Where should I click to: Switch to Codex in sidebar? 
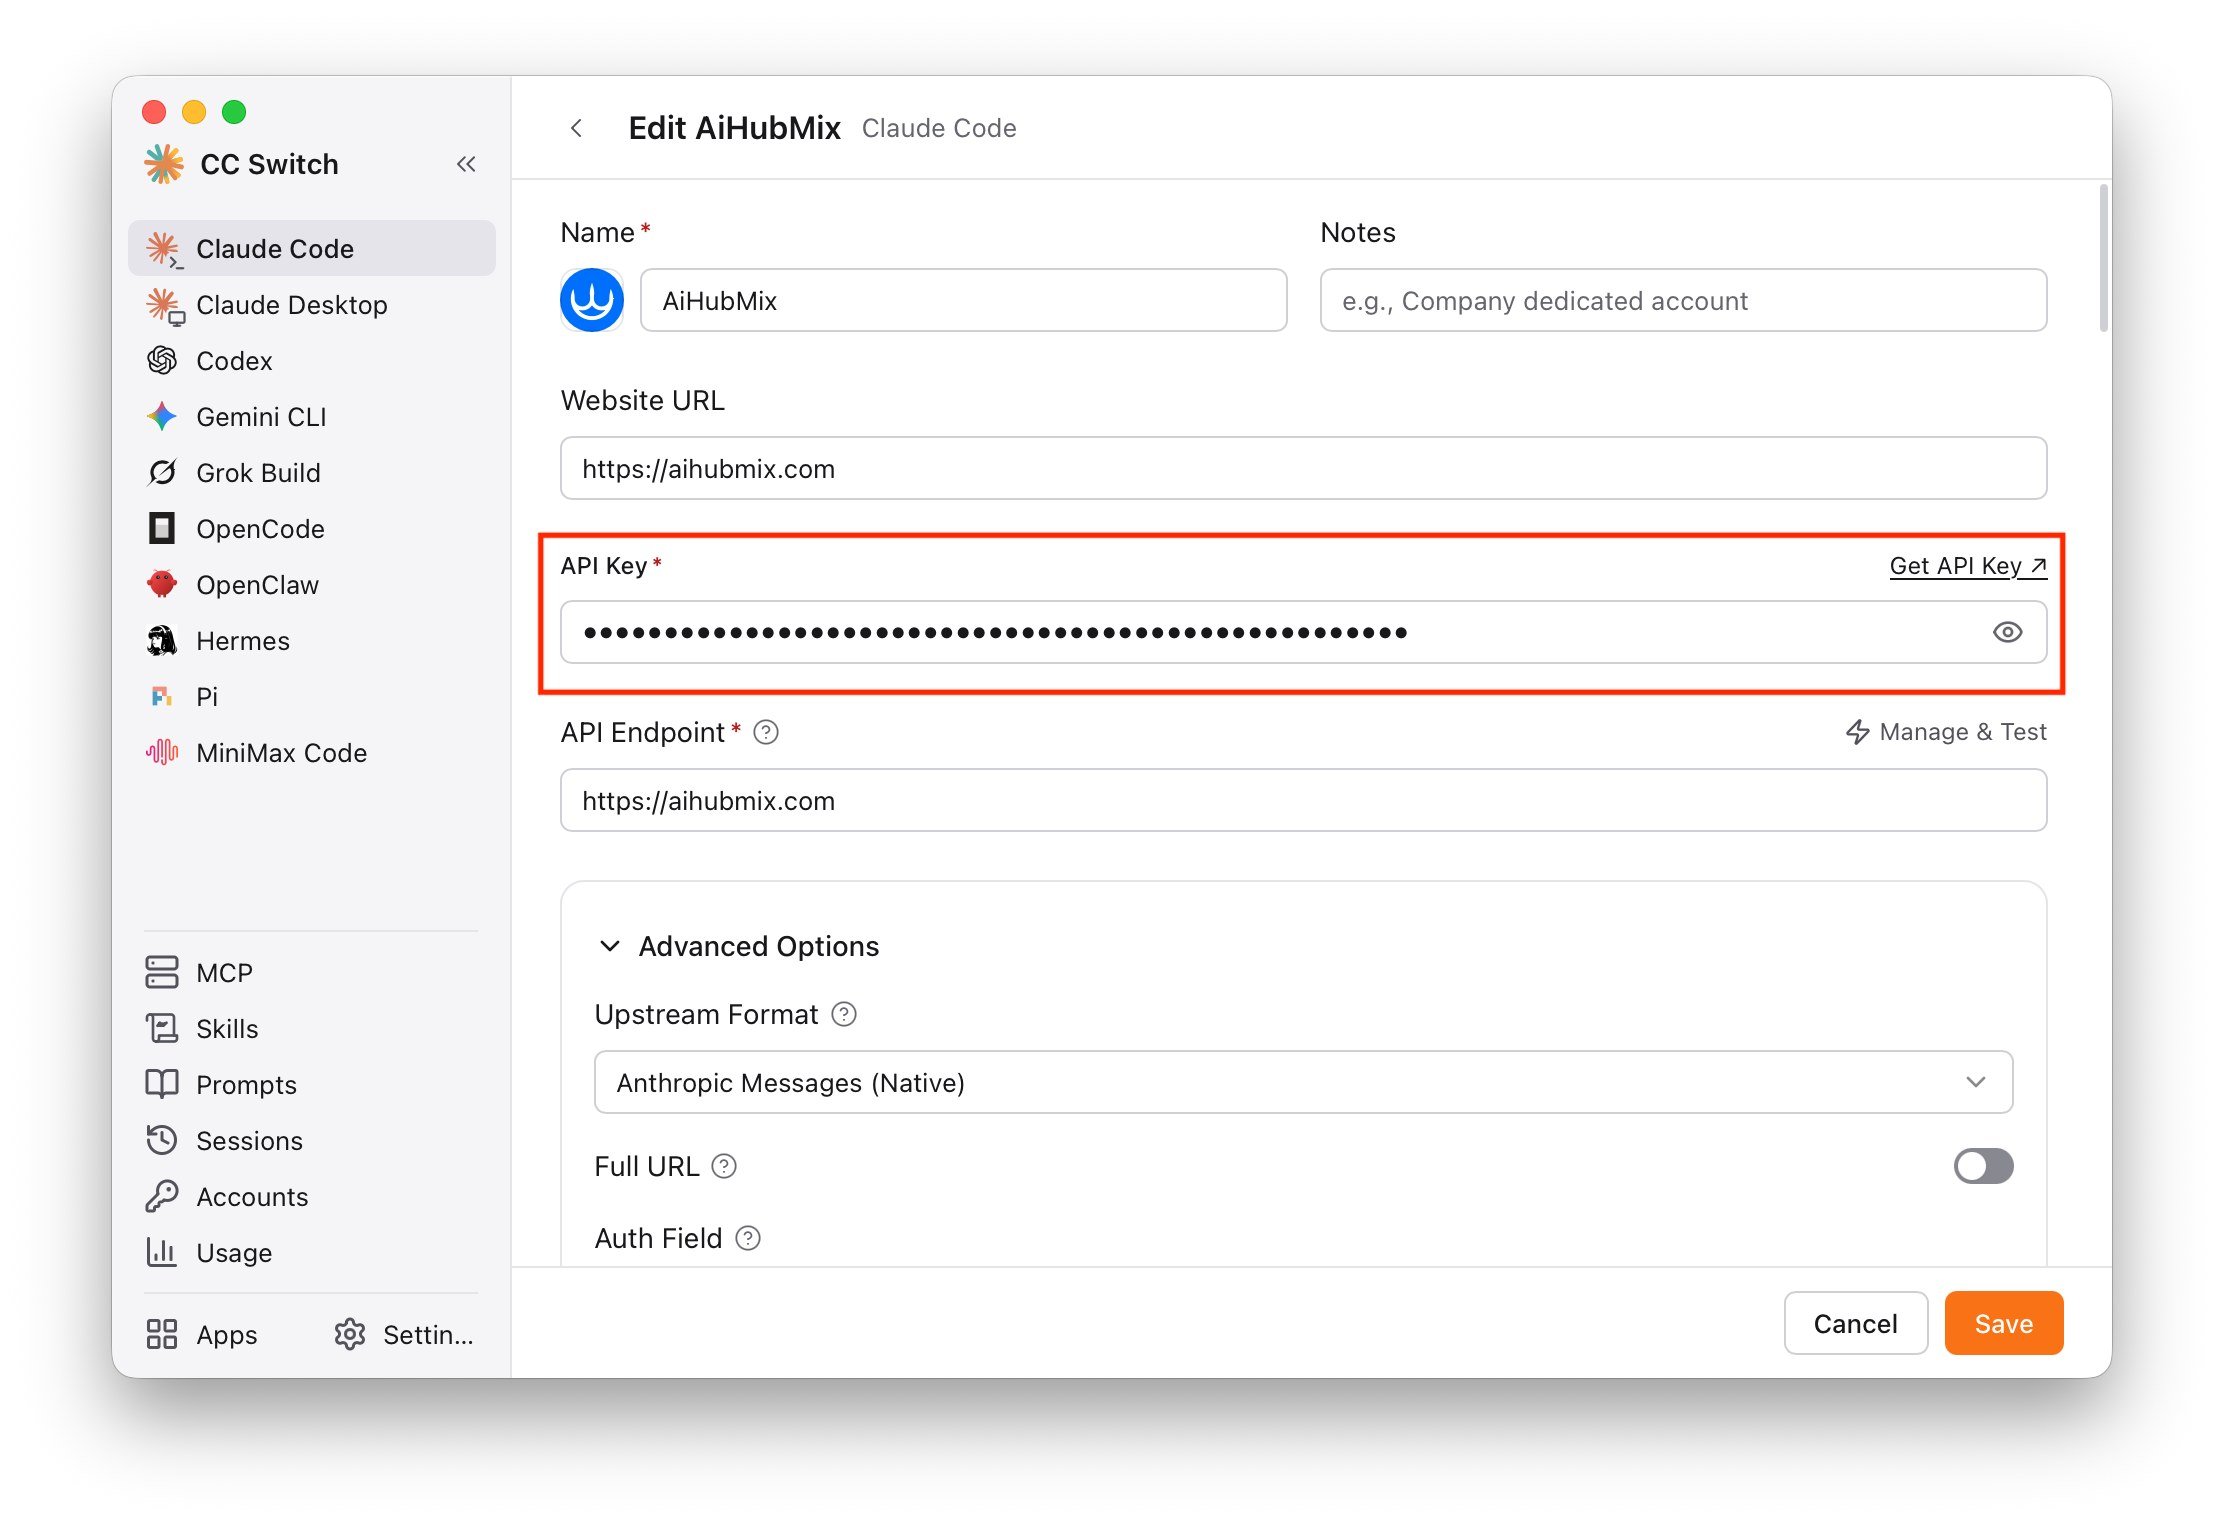pos(312,361)
